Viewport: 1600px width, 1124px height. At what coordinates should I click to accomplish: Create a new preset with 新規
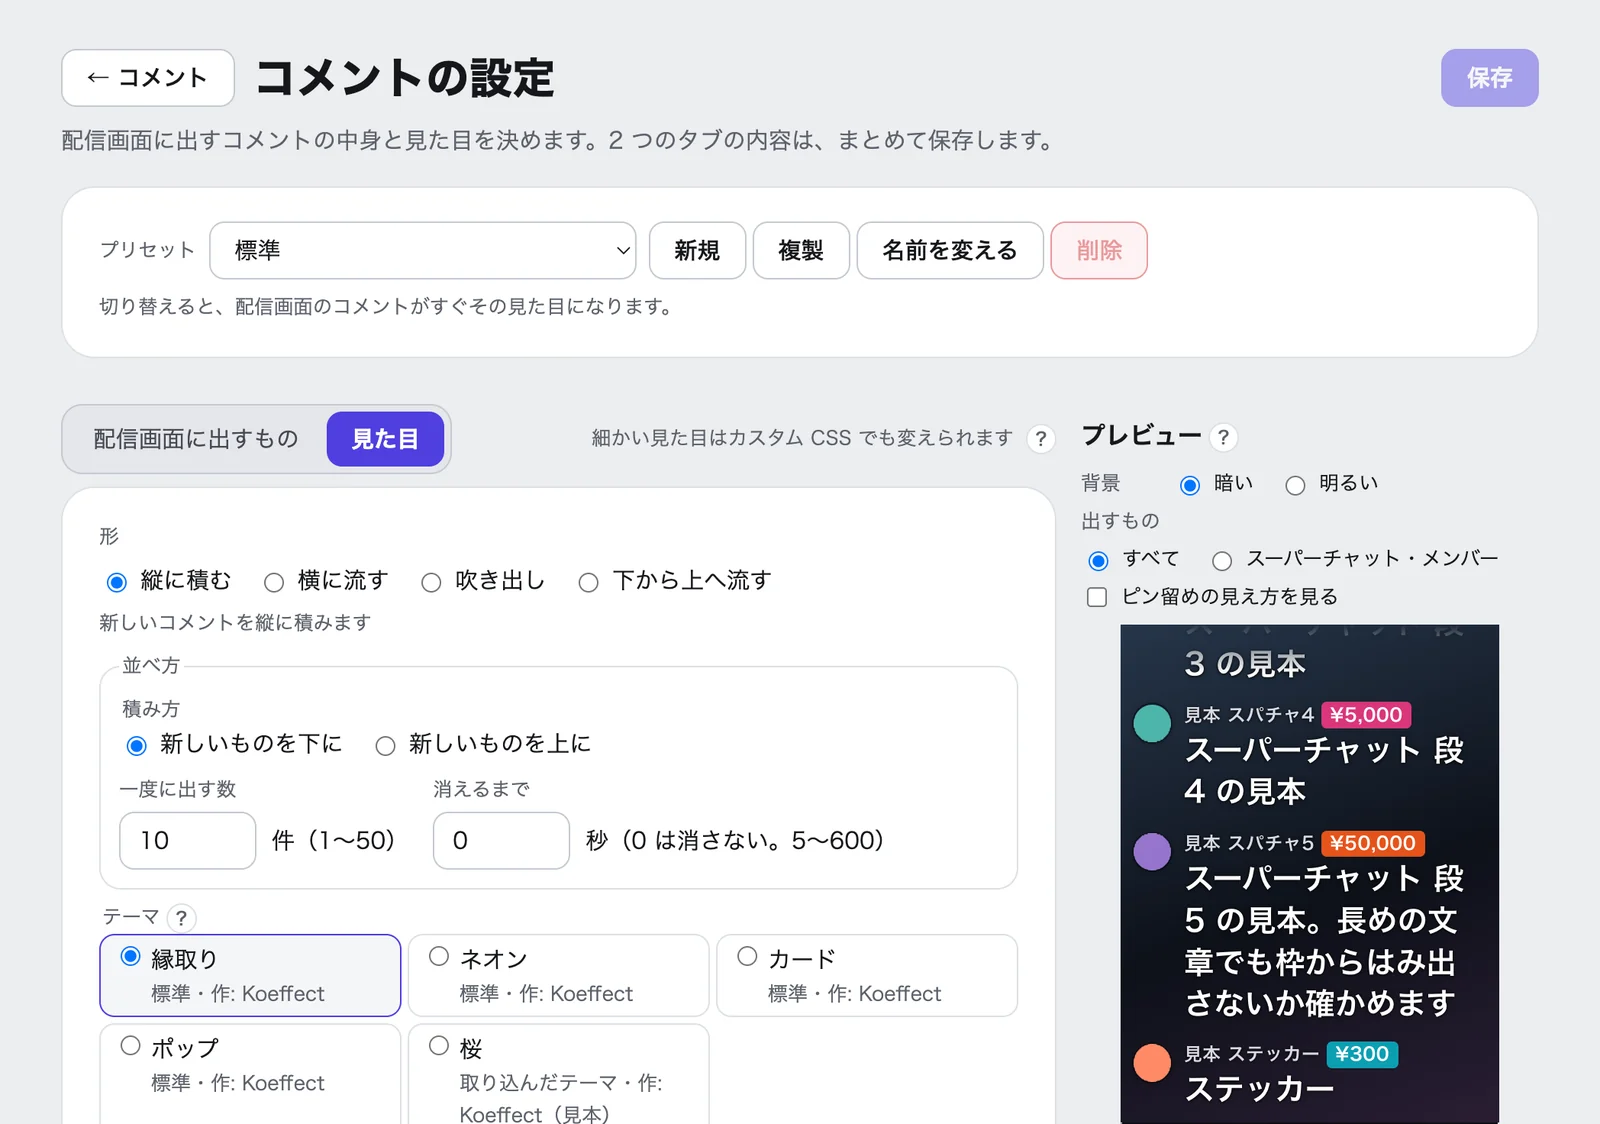[x=697, y=250]
